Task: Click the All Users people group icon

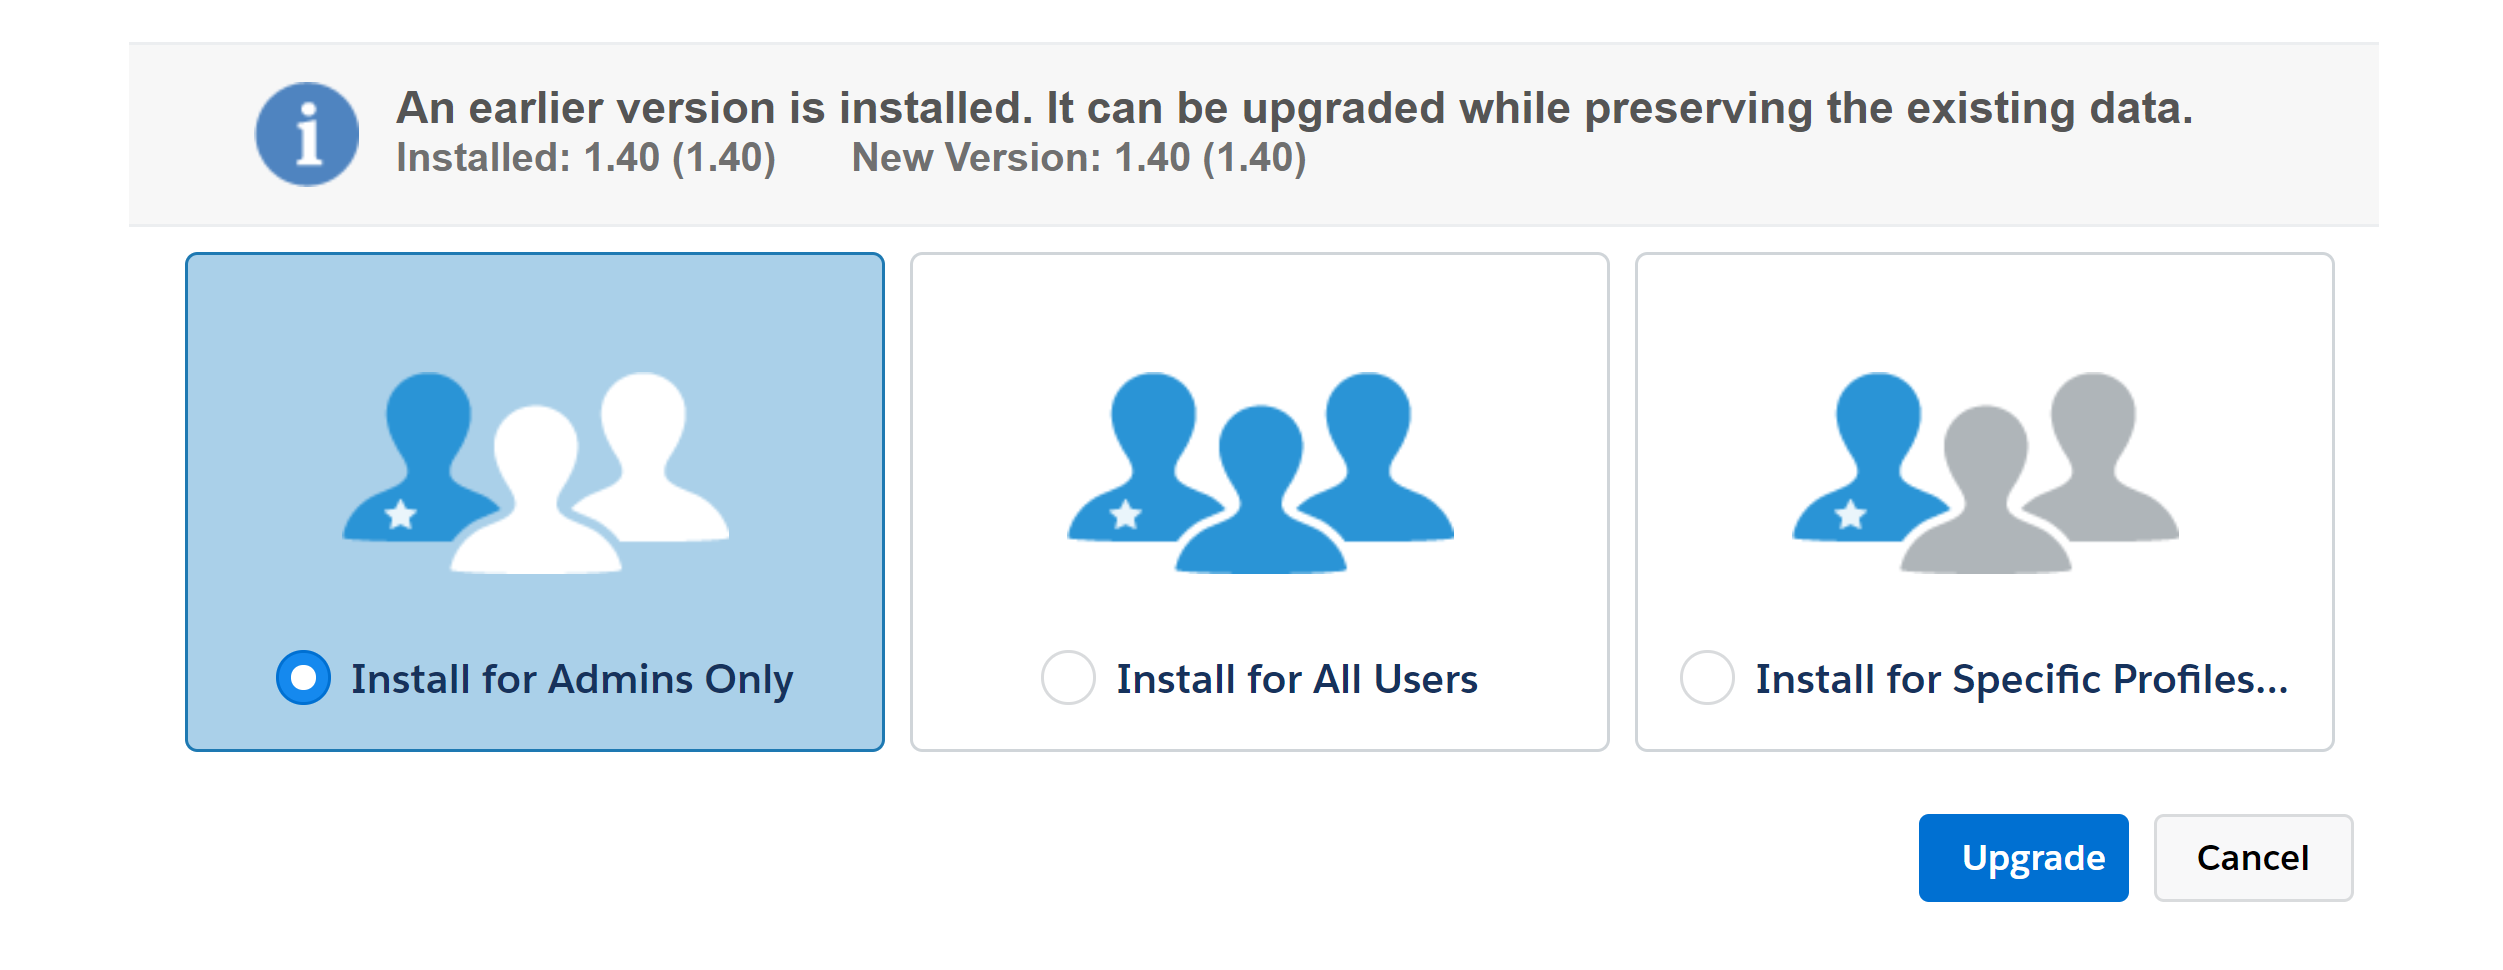Action: tap(1260, 472)
